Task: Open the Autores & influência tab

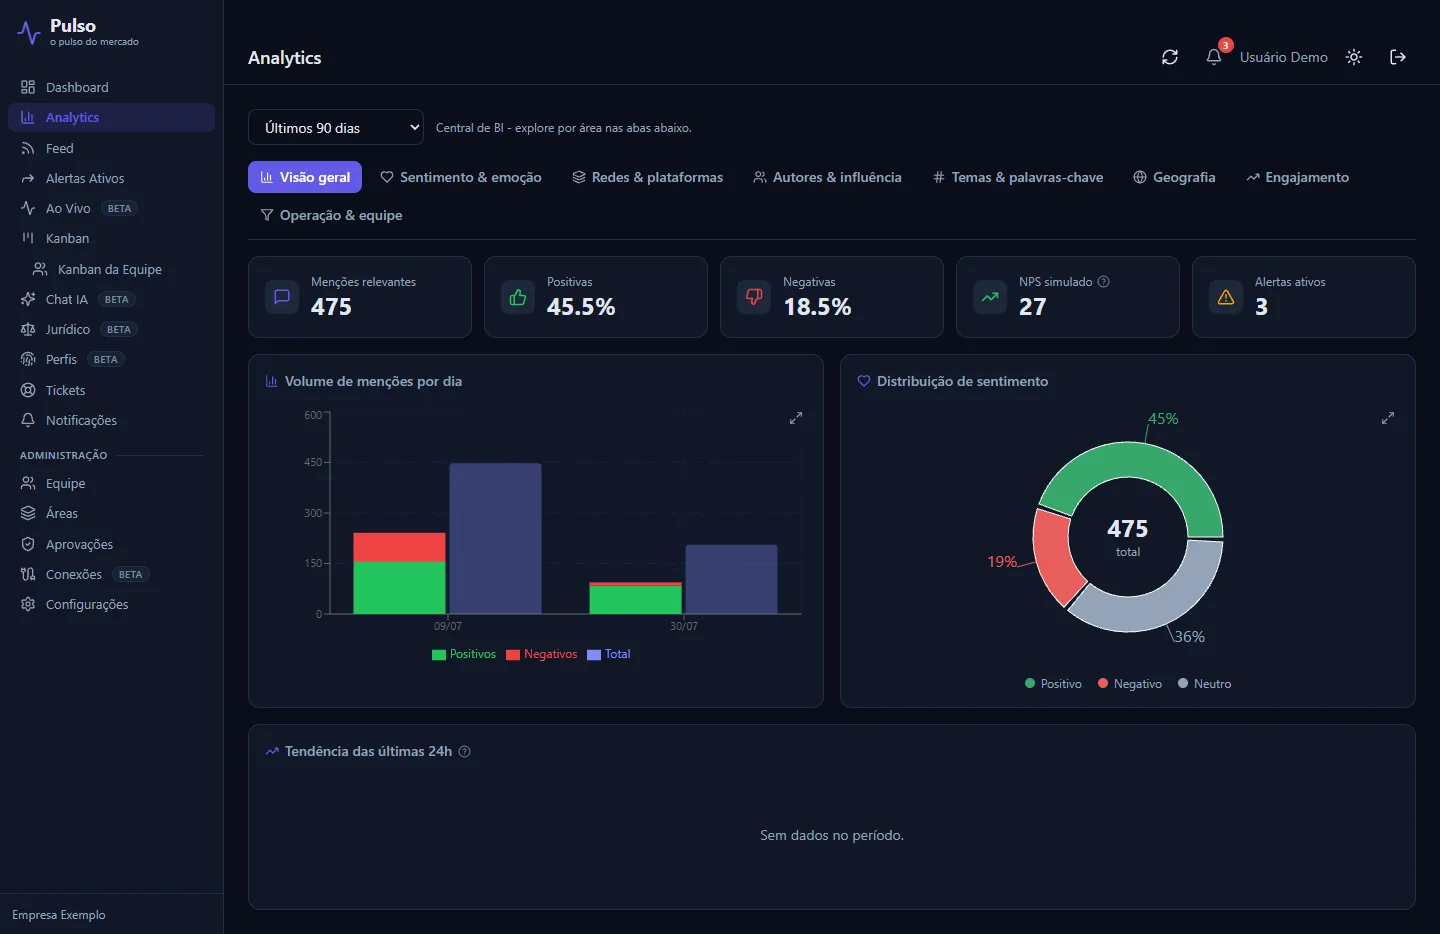Action: coord(827,177)
